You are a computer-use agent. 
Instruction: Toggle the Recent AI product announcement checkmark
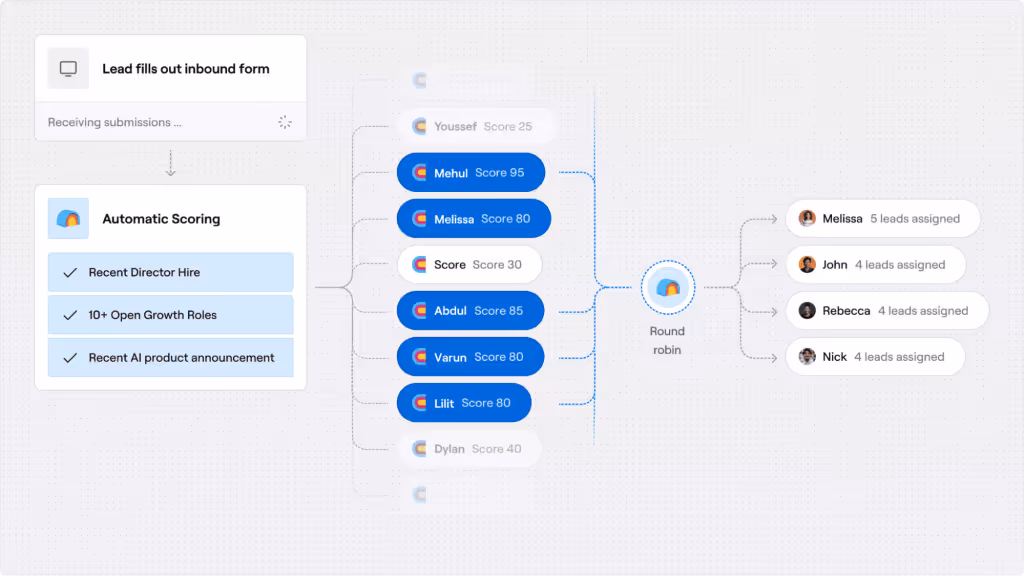coord(69,357)
